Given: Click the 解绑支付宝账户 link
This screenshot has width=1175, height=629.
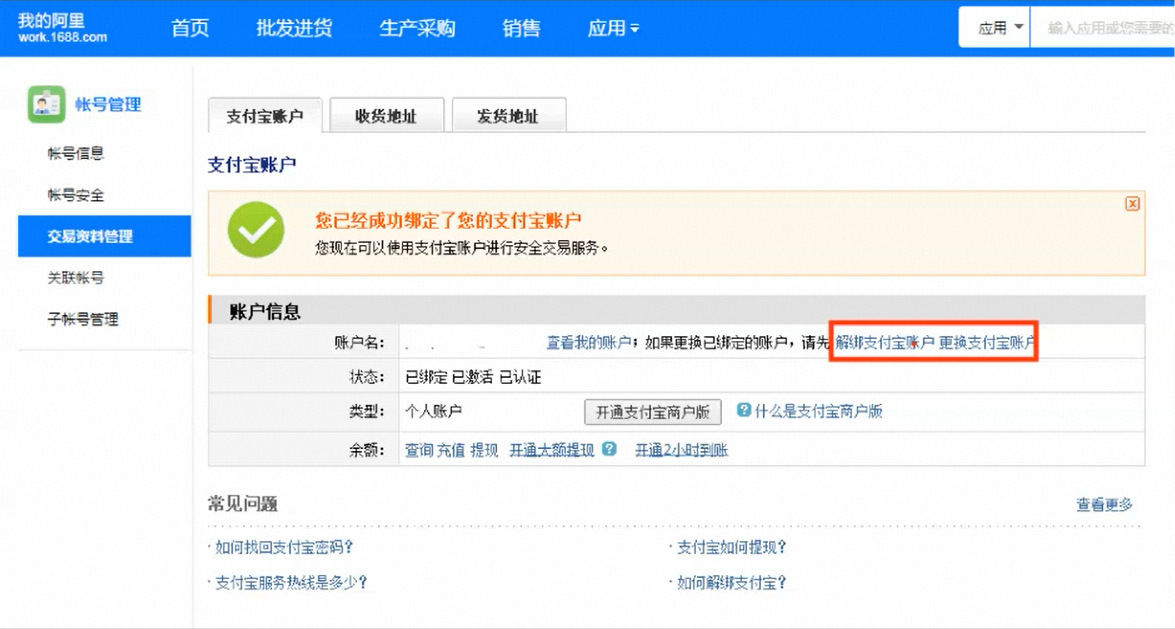Looking at the screenshot, I should coord(885,342).
